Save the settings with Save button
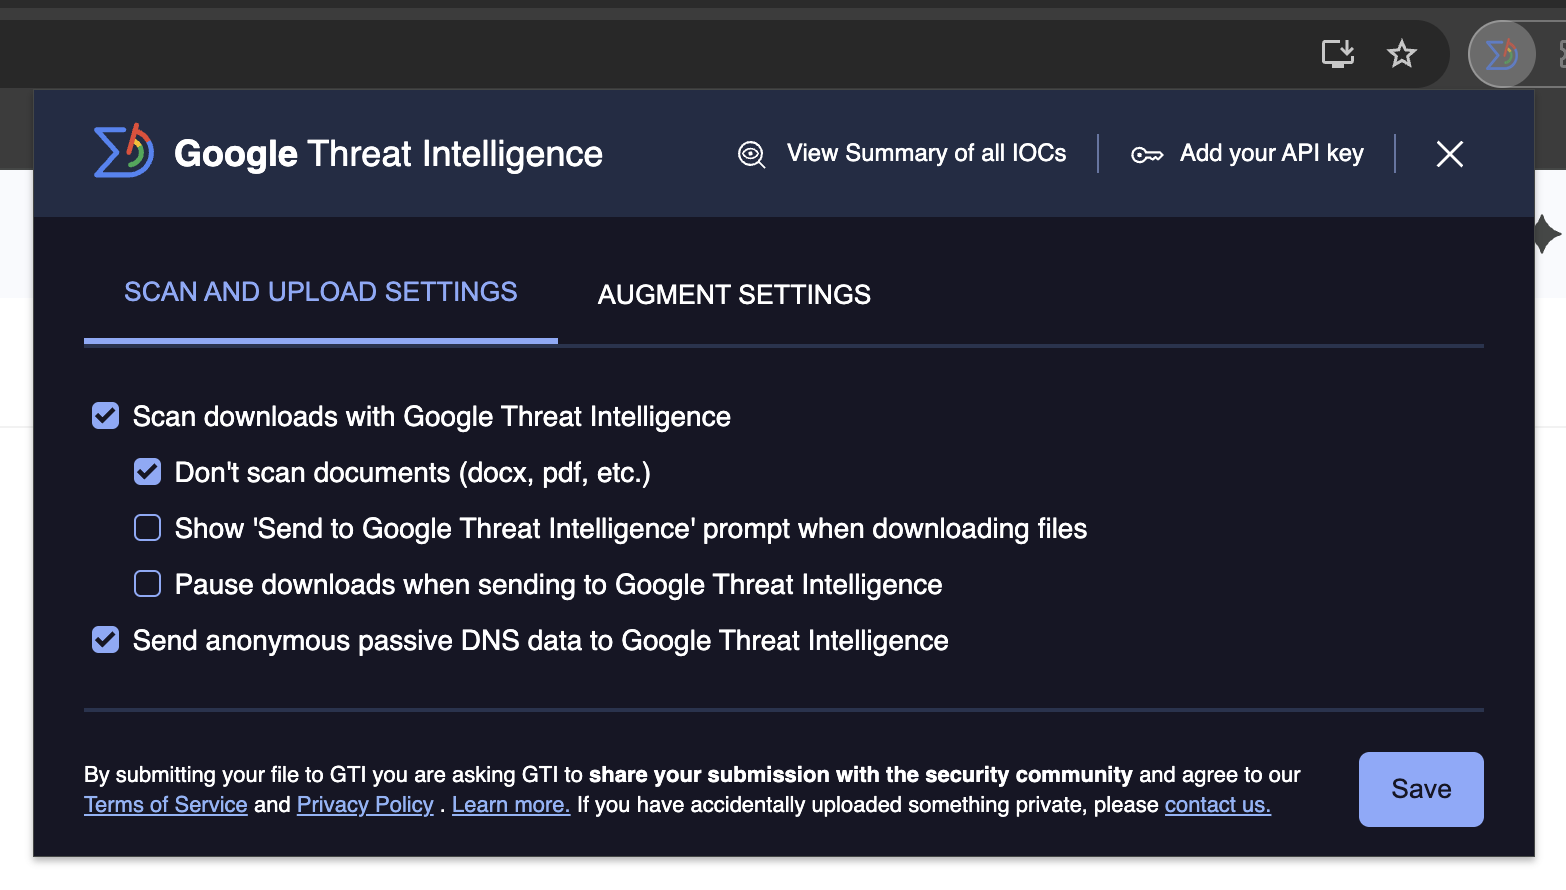The width and height of the screenshot is (1566, 890). click(x=1421, y=789)
